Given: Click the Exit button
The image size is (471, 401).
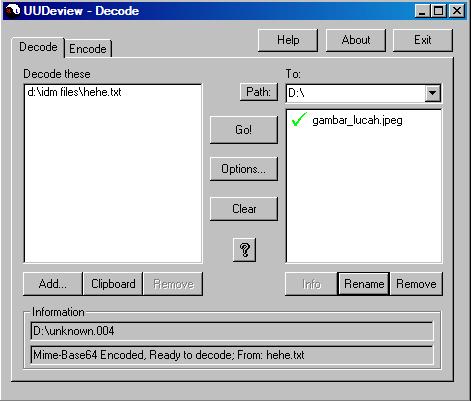Looking at the screenshot, I should click(423, 40).
